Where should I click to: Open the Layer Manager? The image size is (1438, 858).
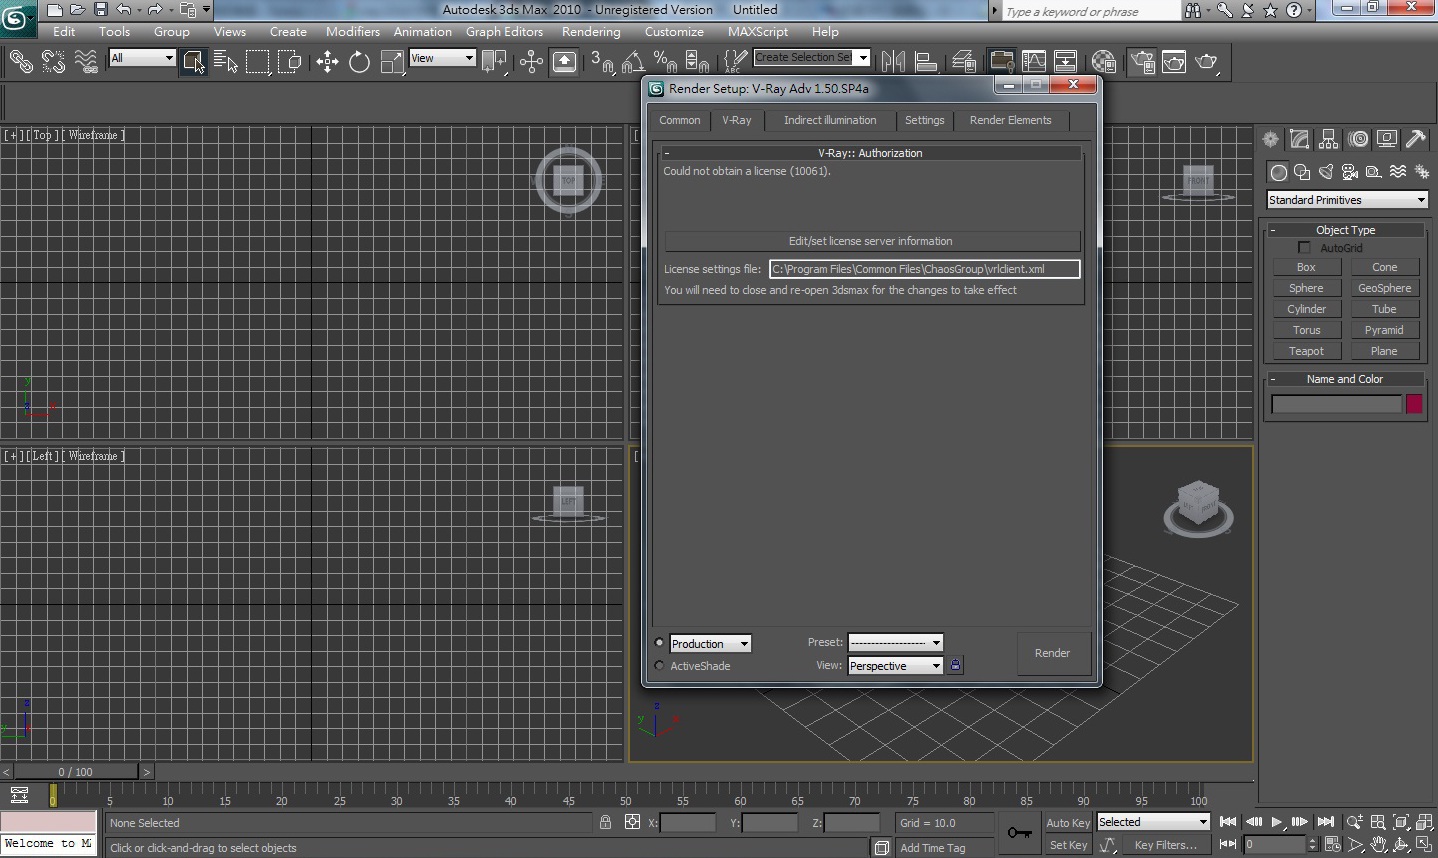click(x=964, y=62)
